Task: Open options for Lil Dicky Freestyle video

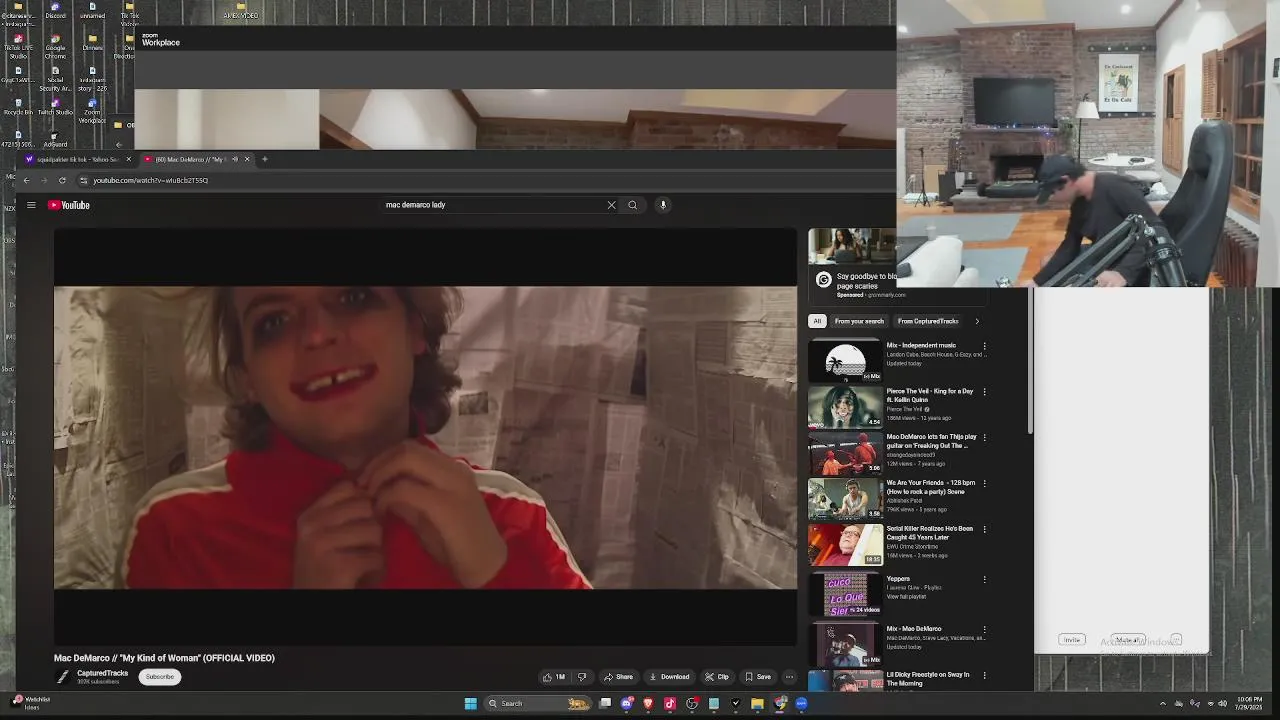Action: point(984,675)
